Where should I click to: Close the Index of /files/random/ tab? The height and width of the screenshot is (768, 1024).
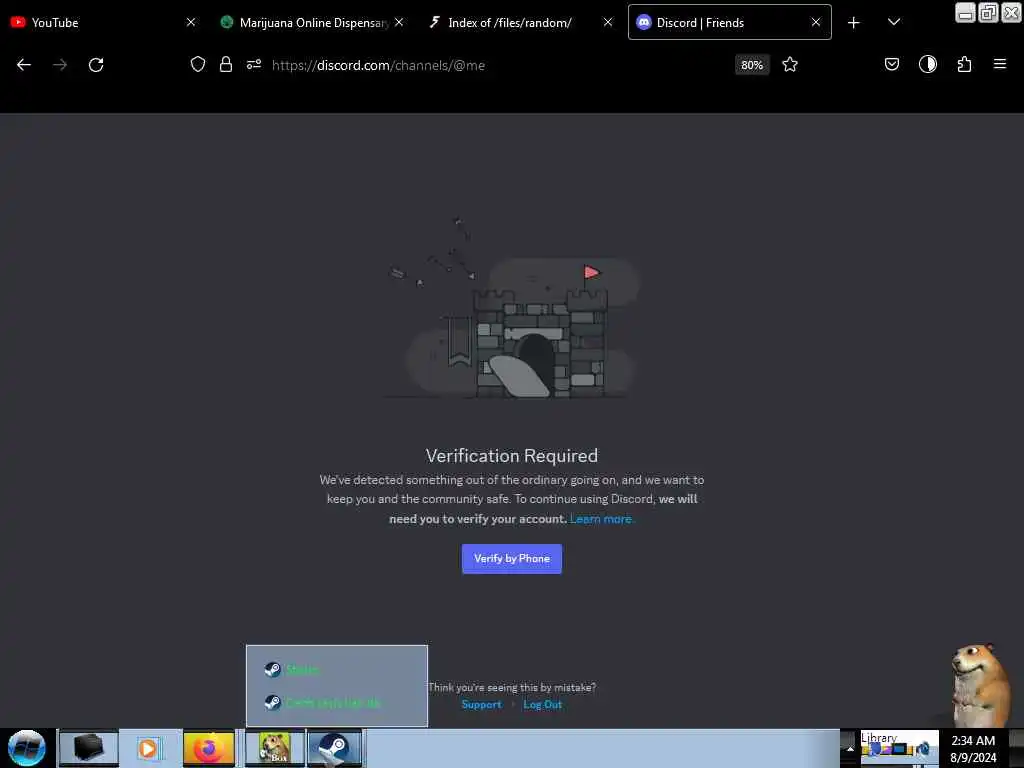coord(608,22)
